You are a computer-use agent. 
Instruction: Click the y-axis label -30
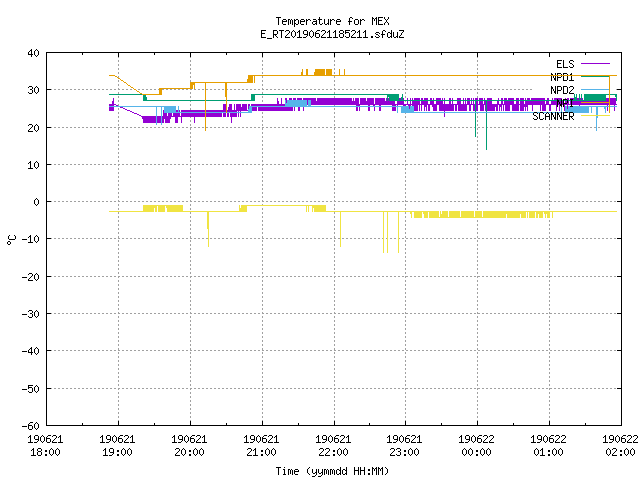tap(31, 313)
